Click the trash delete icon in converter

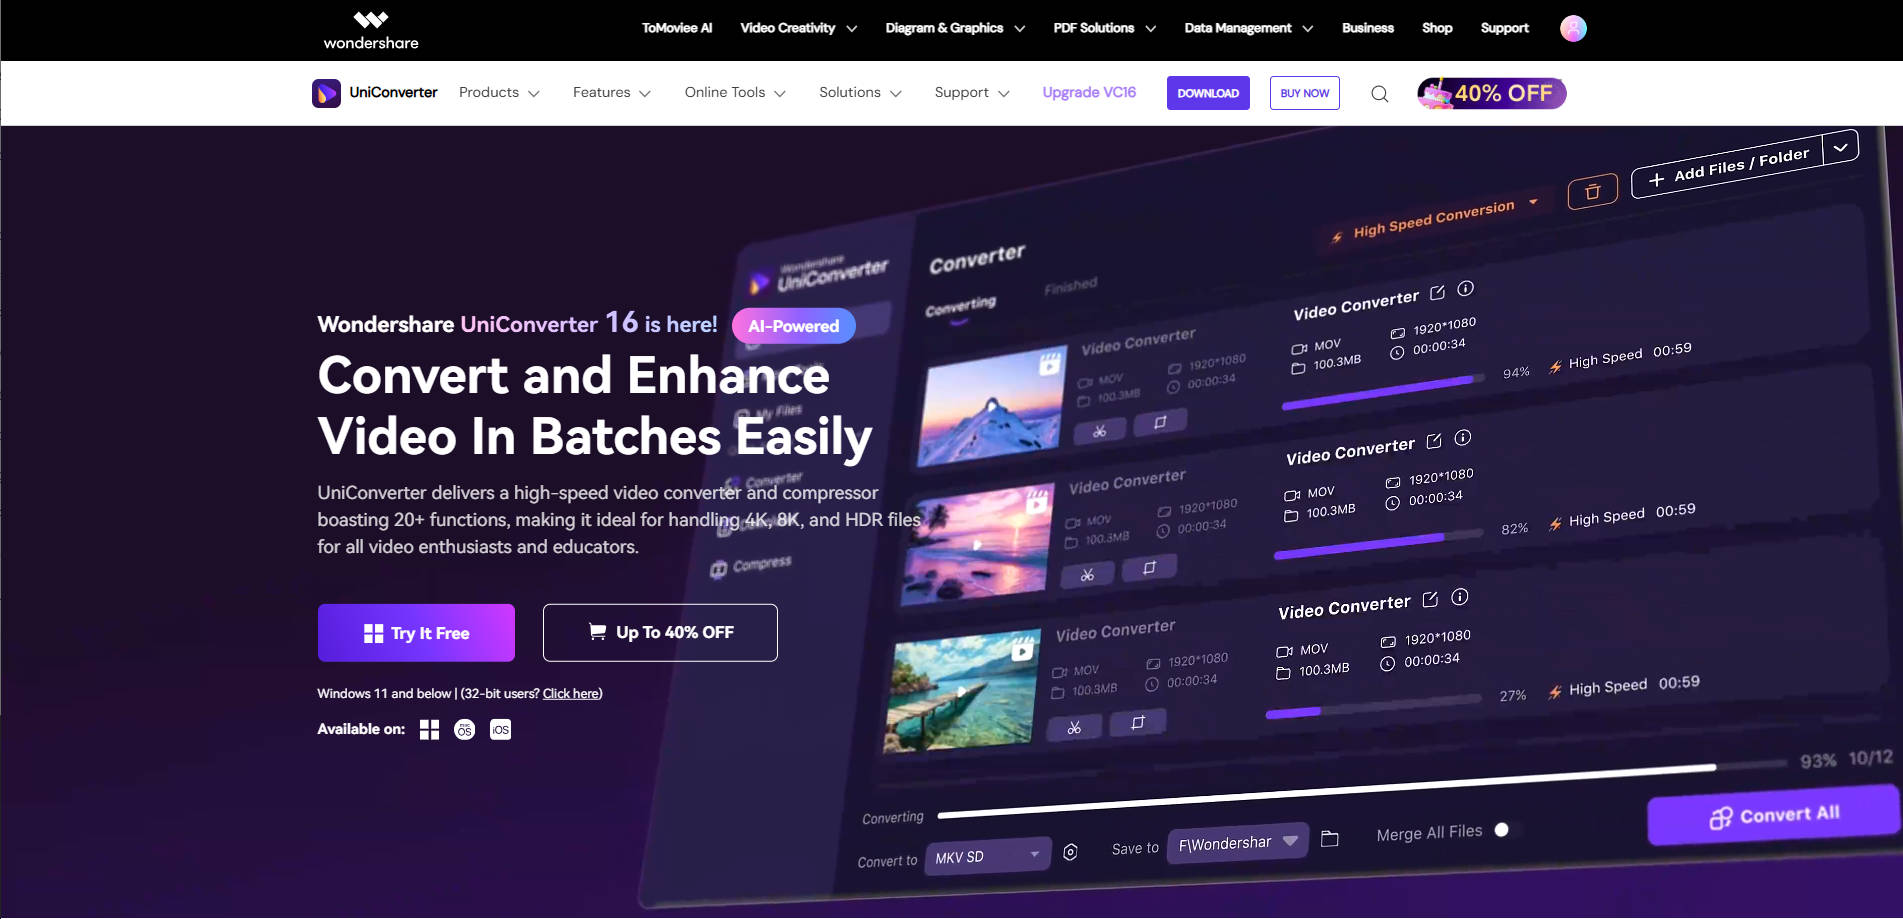point(1592,191)
